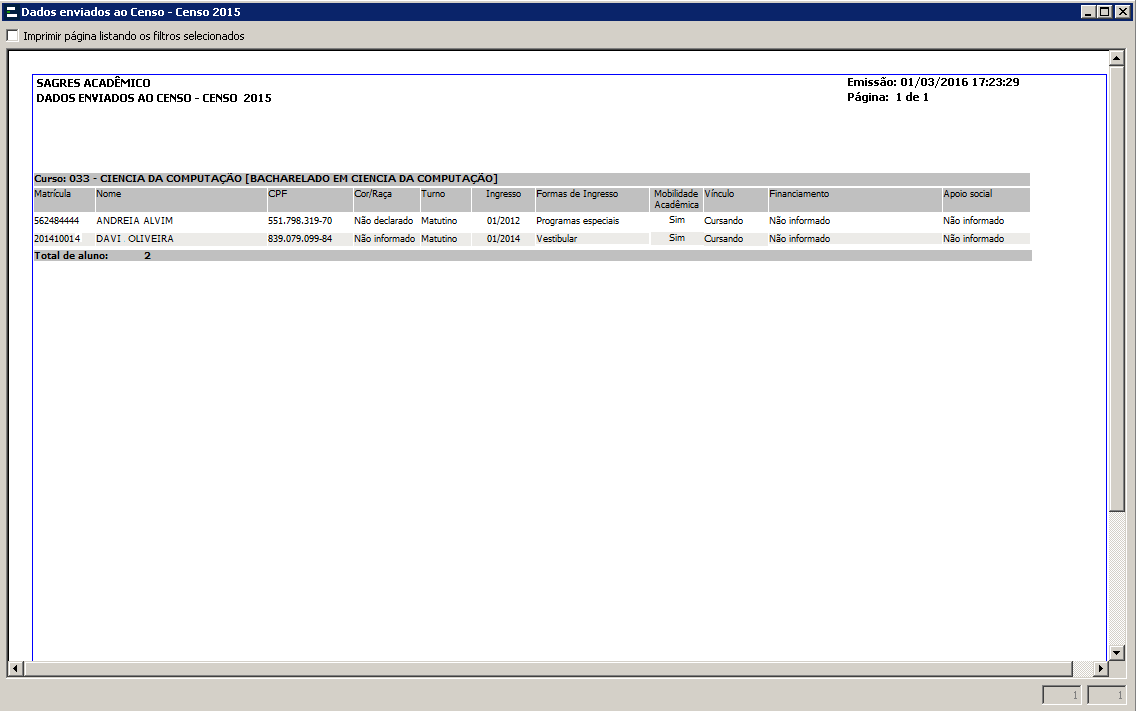Select the ANDREIA ALVIM student row

click(x=134, y=220)
